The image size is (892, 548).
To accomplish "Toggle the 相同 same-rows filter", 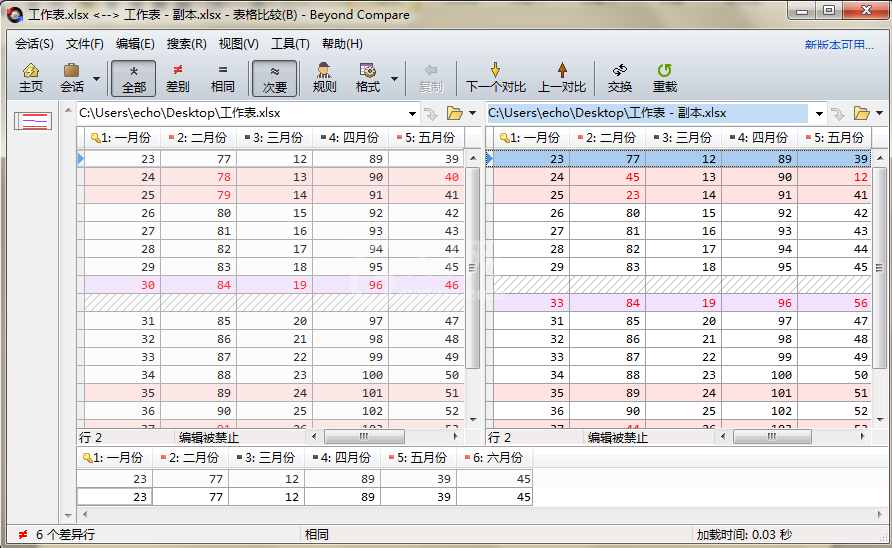I will click(222, 78).
